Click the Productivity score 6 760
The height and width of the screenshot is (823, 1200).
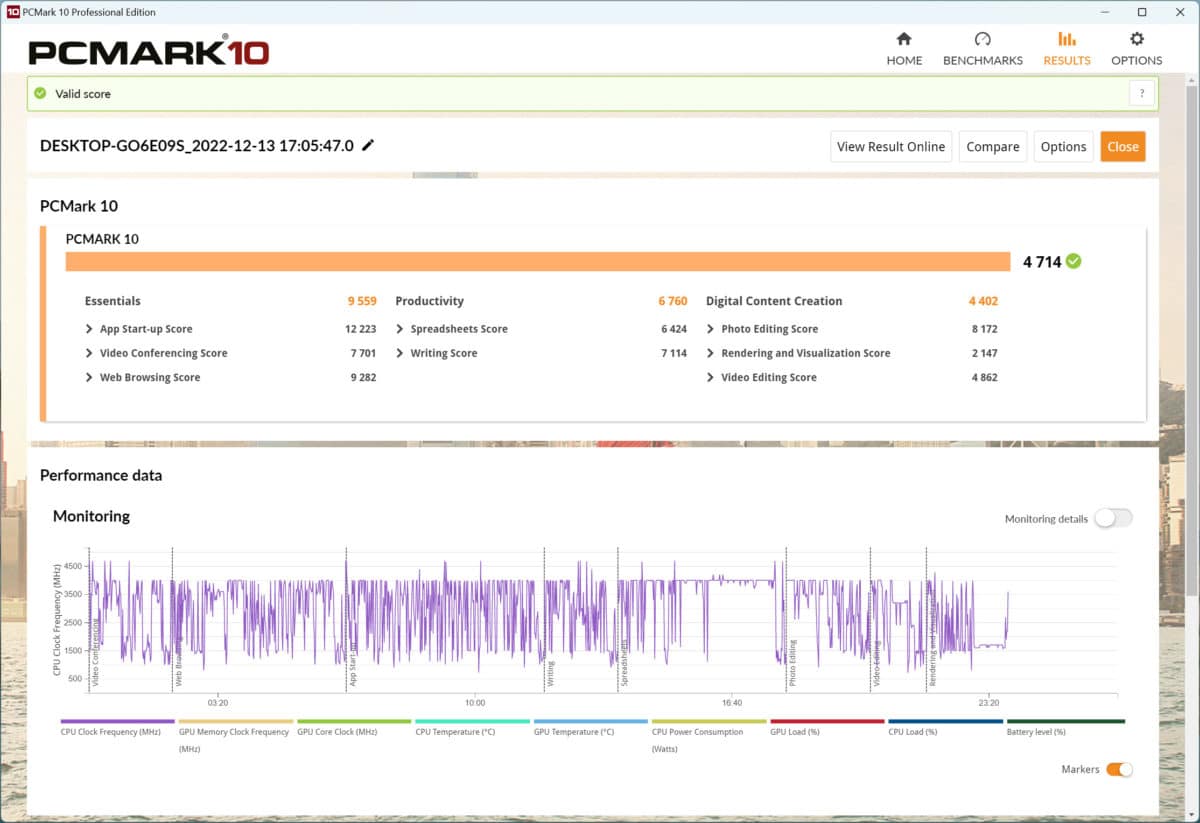(673, 301)
